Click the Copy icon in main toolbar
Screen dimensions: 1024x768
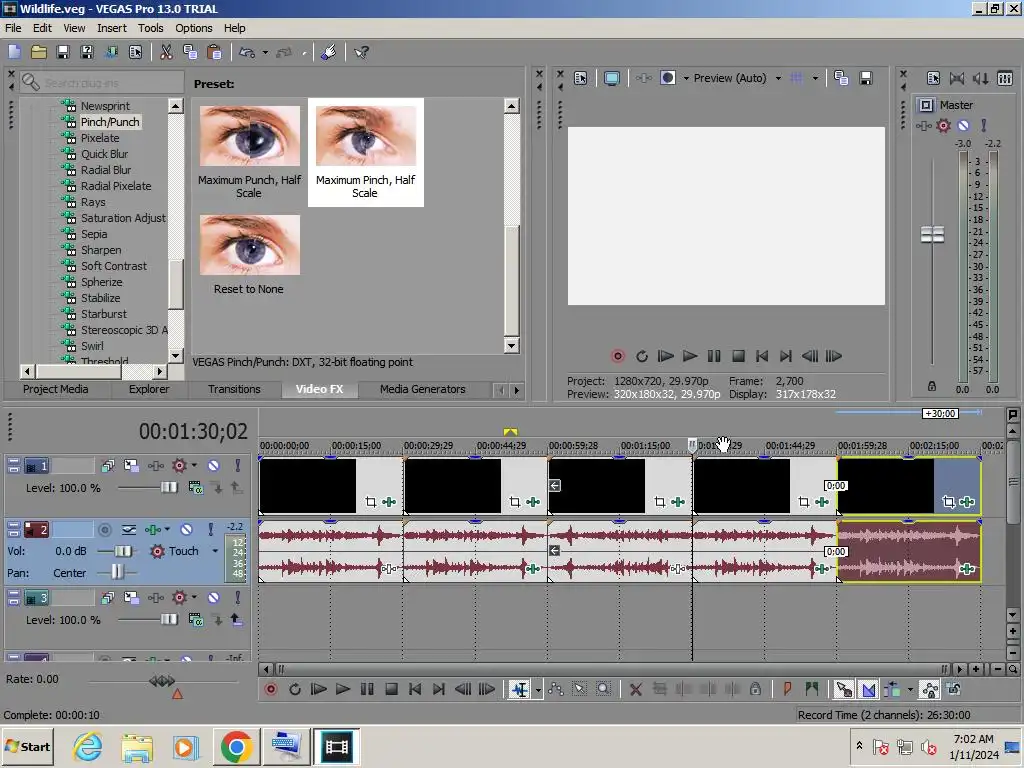(190, 52)
